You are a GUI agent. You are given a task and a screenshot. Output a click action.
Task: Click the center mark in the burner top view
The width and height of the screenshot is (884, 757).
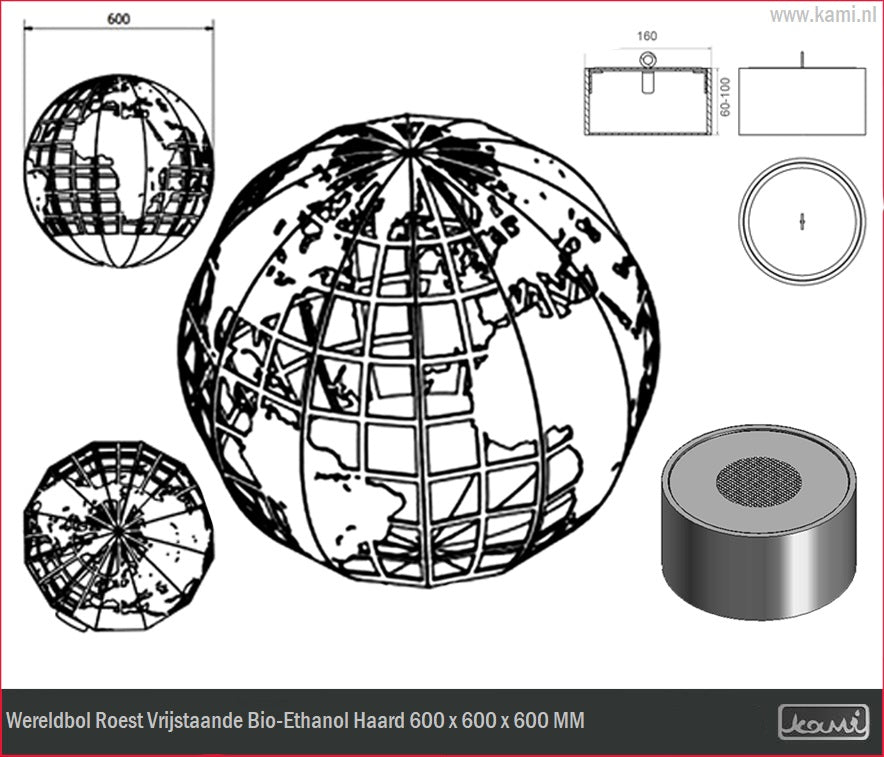tap(800, 221)
